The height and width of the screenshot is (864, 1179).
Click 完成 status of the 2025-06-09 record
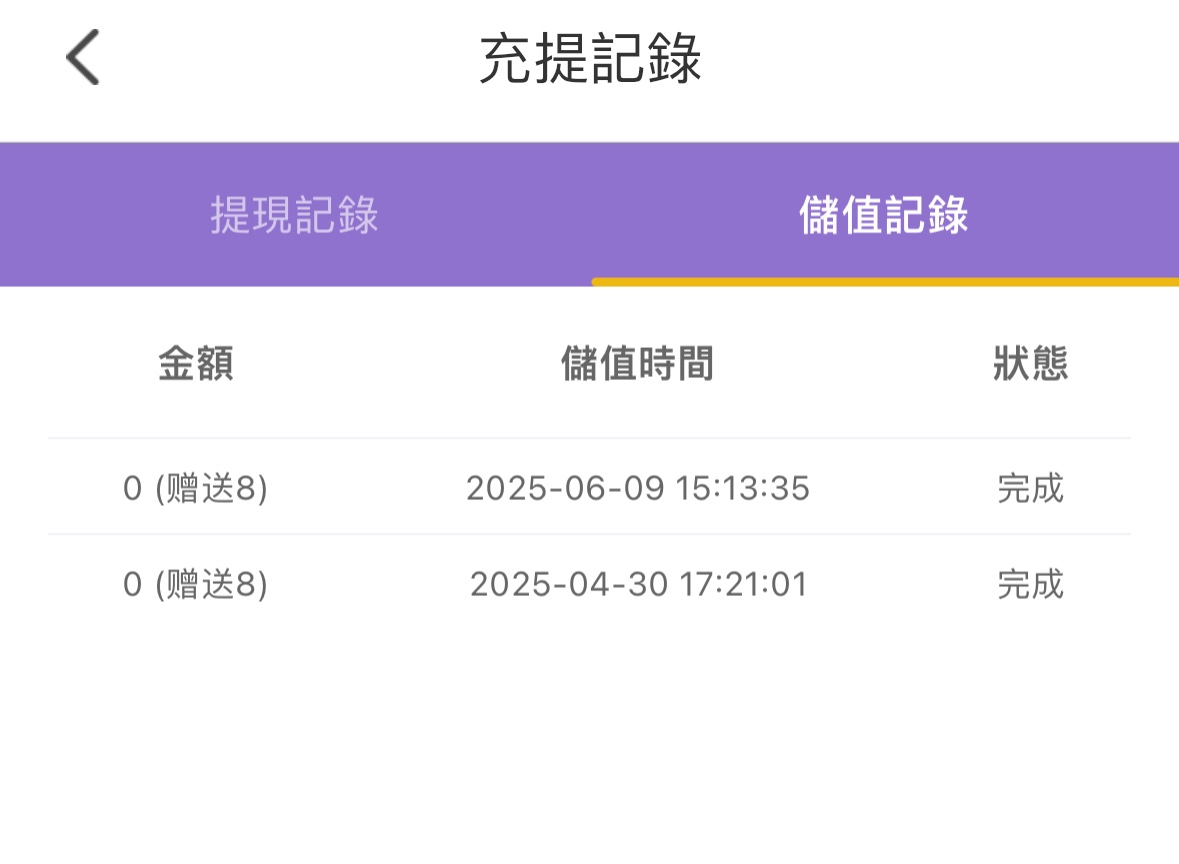[x=1030, y=489]
